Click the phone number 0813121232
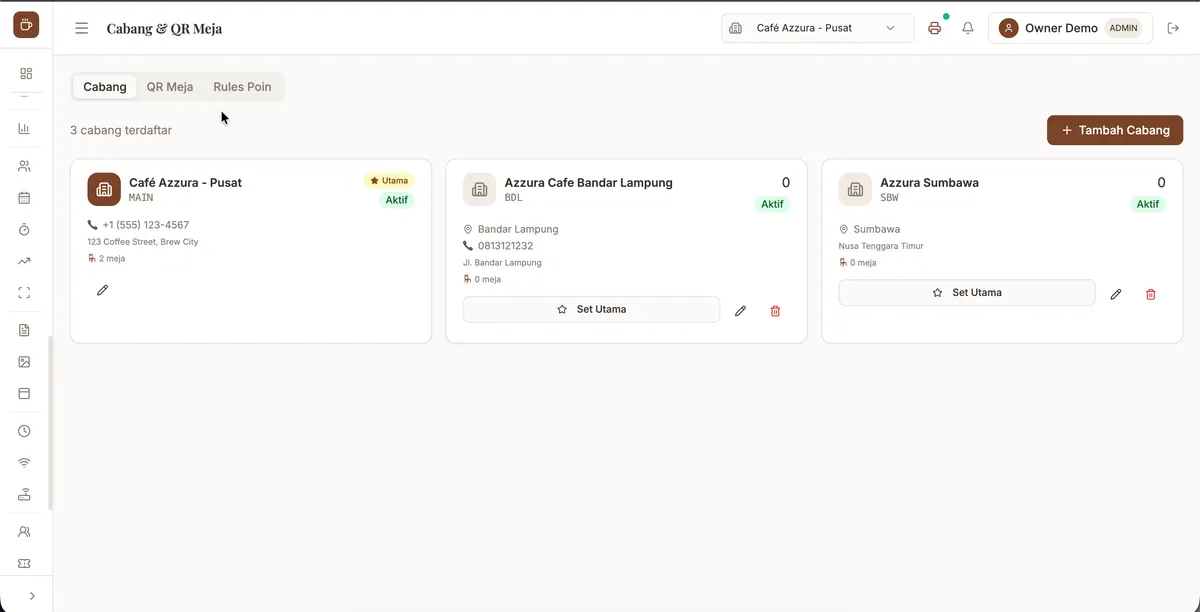 coord(505,246)
